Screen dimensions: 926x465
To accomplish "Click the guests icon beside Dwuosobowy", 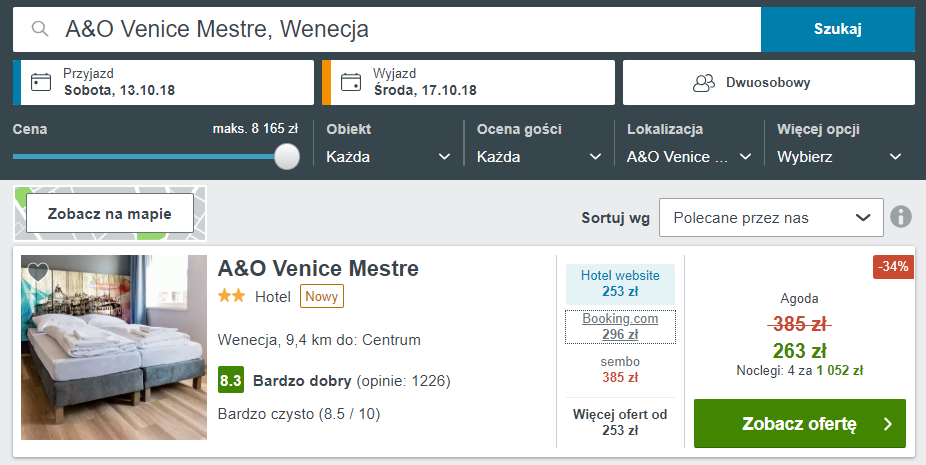I will pyautogui.click(x=703, y=83).
